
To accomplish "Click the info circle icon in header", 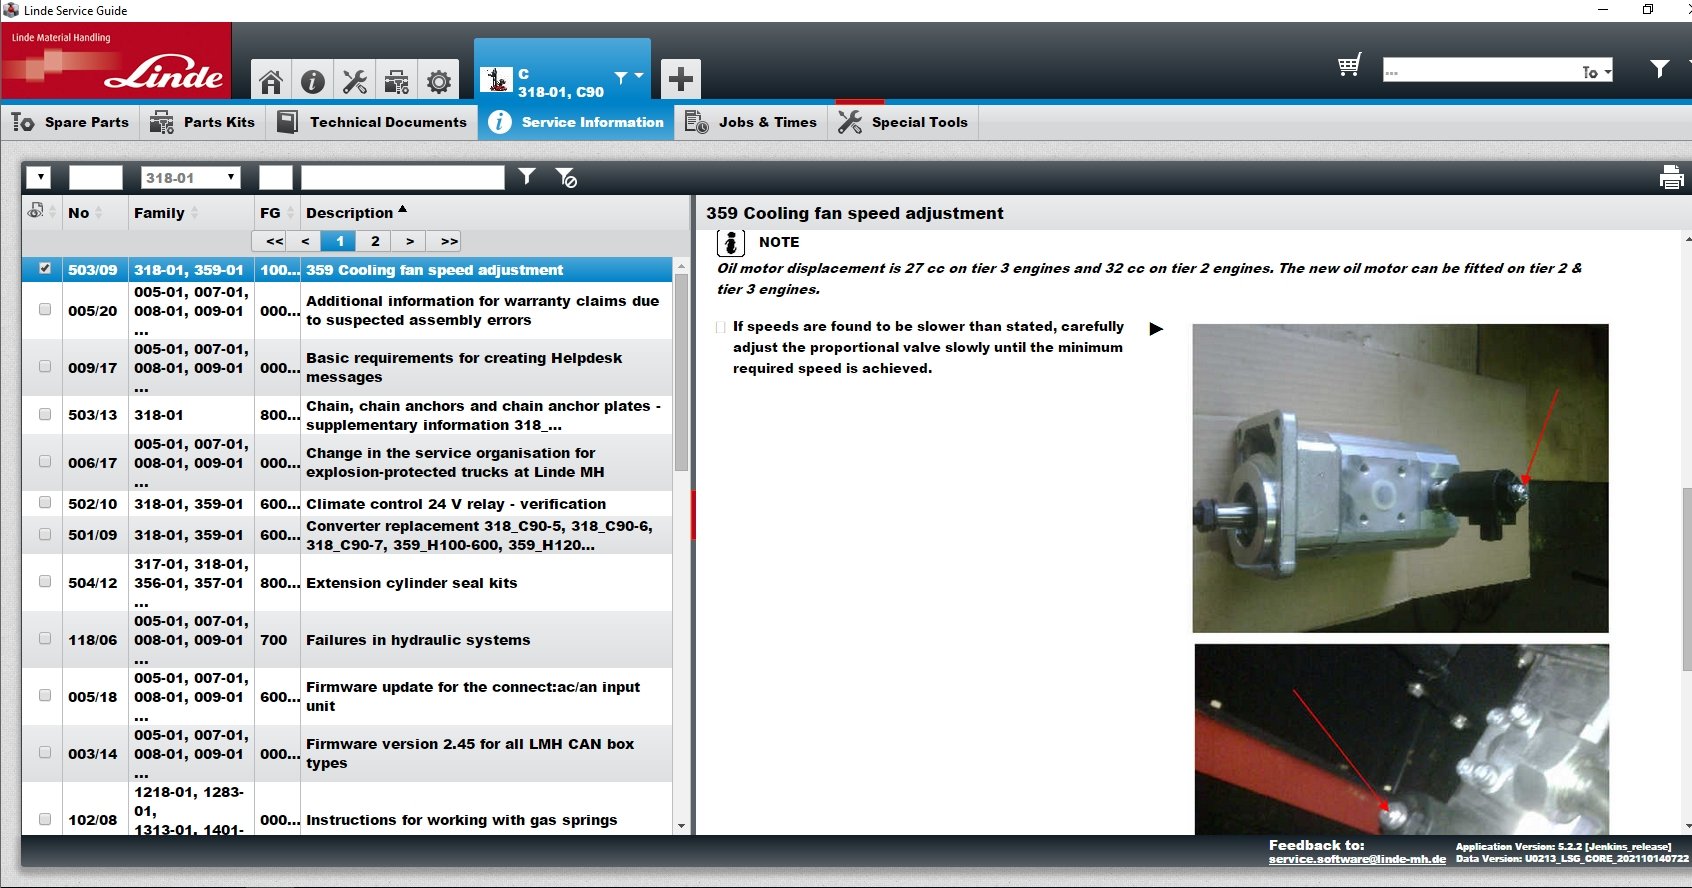I will (x=312, y=81).
